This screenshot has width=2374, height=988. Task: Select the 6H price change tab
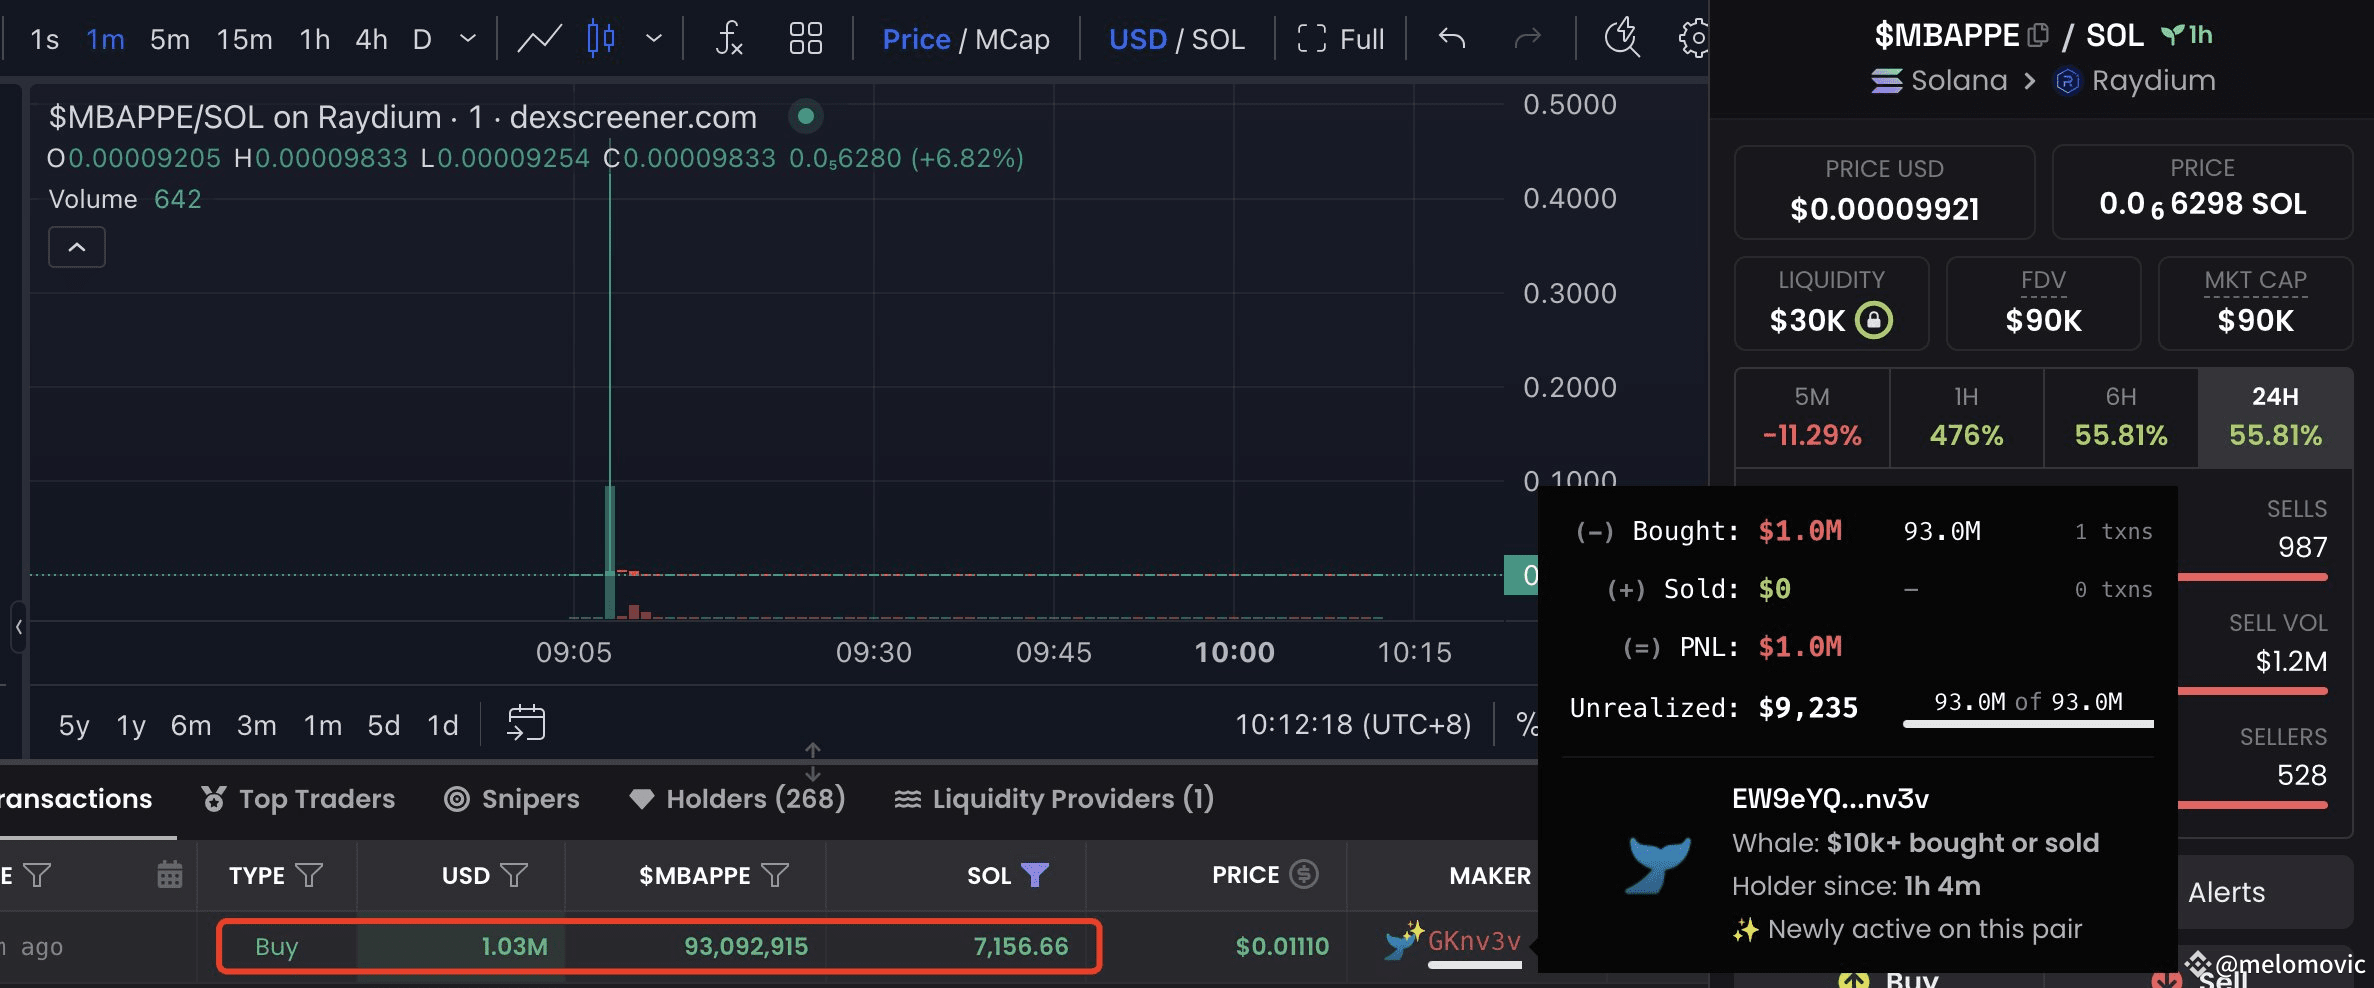2121,418
